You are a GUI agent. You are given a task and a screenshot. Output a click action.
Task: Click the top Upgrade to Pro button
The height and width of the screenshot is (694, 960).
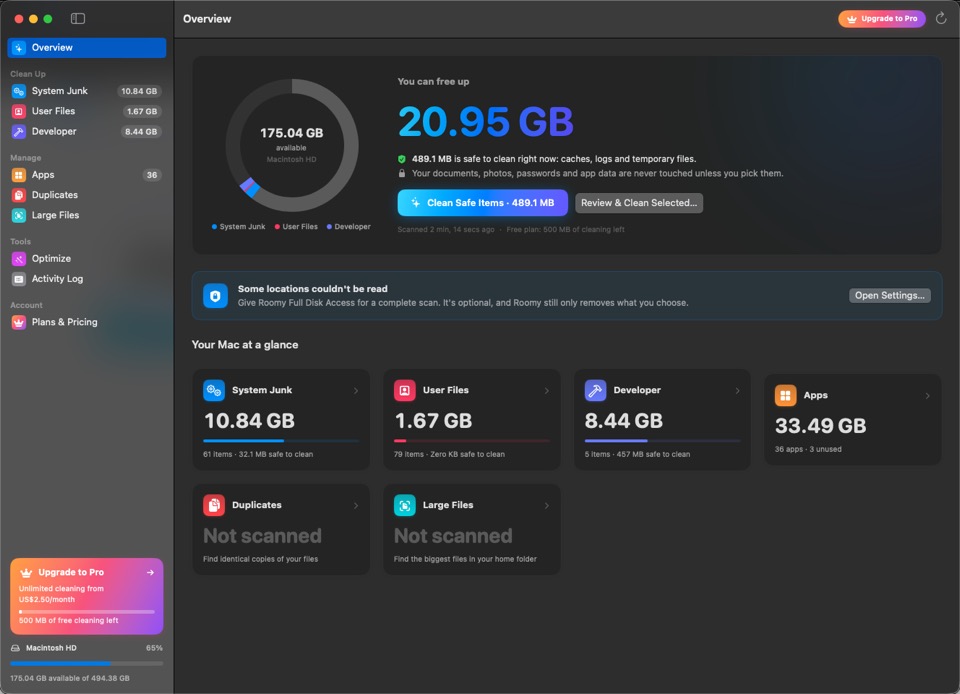(882, 19)
